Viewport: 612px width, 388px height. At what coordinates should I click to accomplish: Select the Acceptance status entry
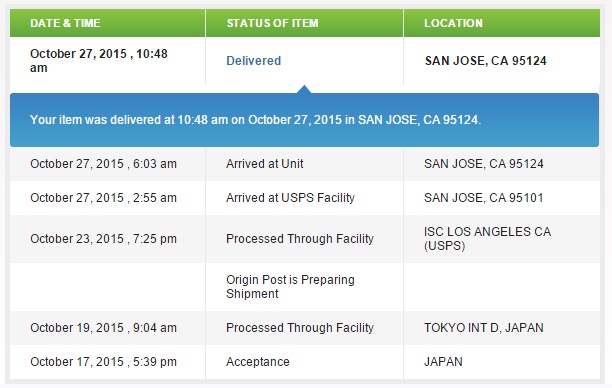point(258,361)
